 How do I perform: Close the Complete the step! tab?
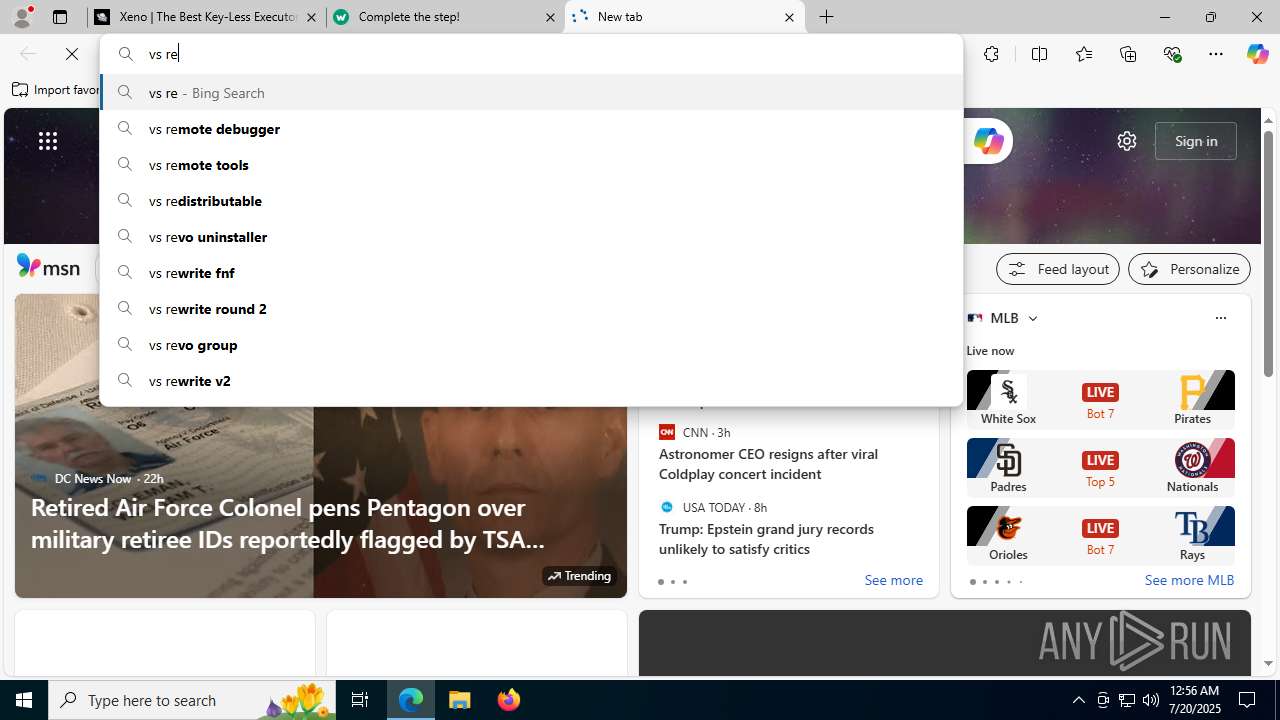[x=550, y=17]
